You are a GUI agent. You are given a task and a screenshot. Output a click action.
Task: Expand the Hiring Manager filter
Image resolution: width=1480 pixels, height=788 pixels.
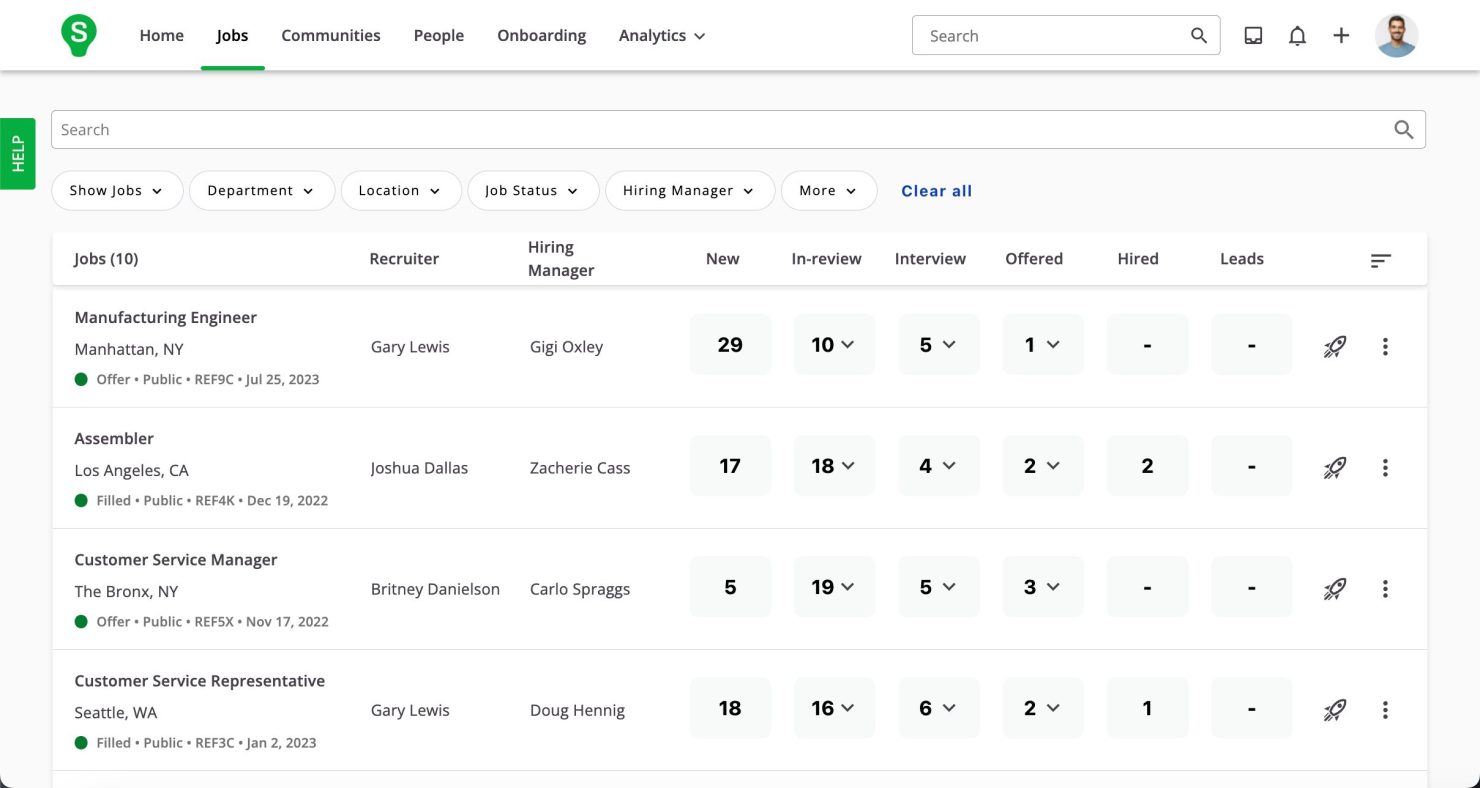pyautogui.click(x=690, y=191)
